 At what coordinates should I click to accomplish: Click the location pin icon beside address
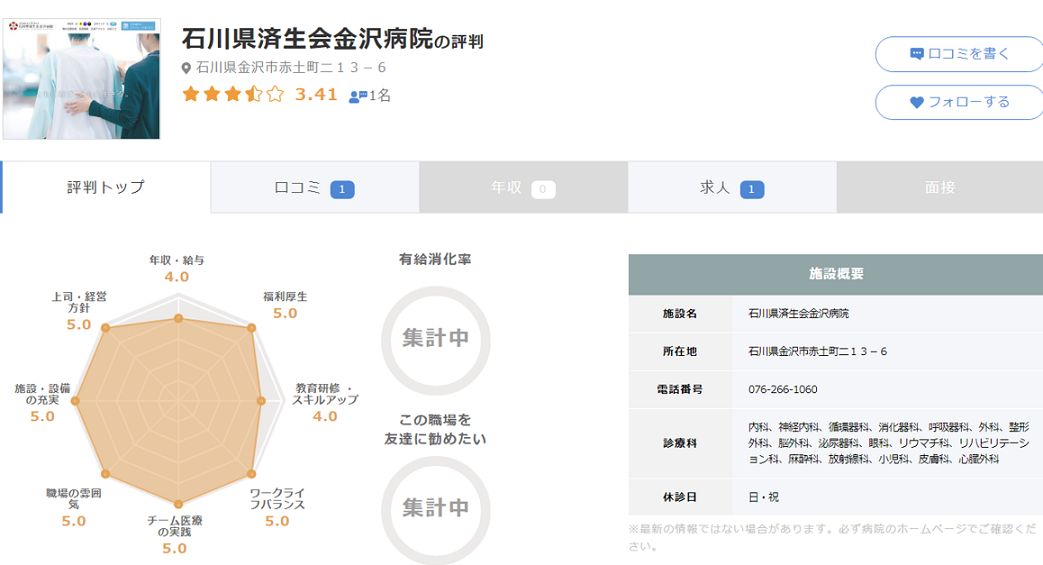(x=186, y=68)
